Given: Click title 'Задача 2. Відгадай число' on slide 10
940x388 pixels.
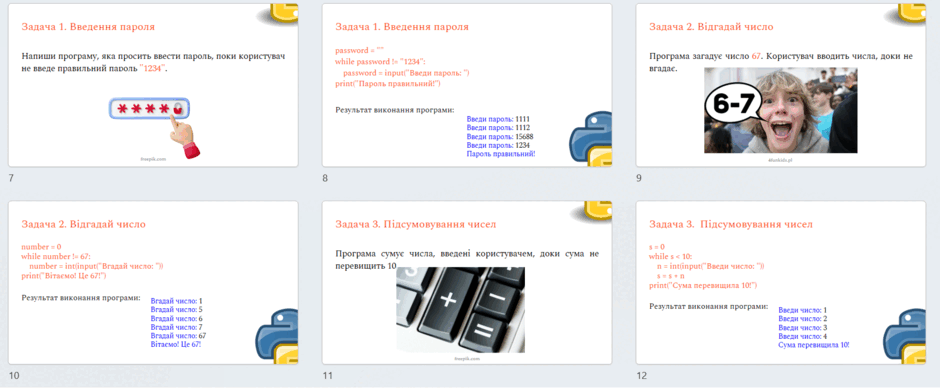Looking at the screenshot, I should pyautogui.click(x=83, y=224).
